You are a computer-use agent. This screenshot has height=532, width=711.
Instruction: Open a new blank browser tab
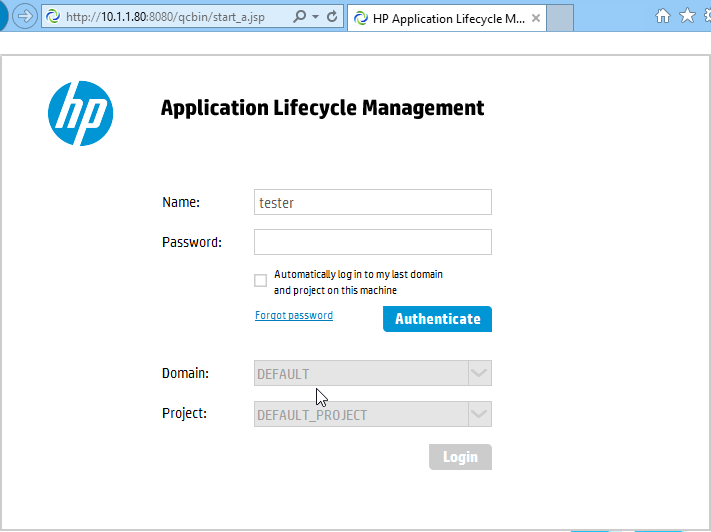click(560, 17)
